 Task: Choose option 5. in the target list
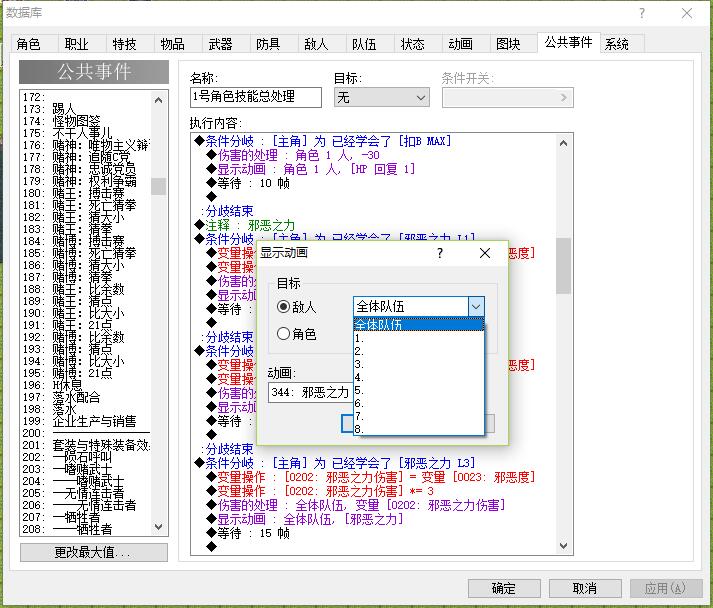[x=418, y=390]
